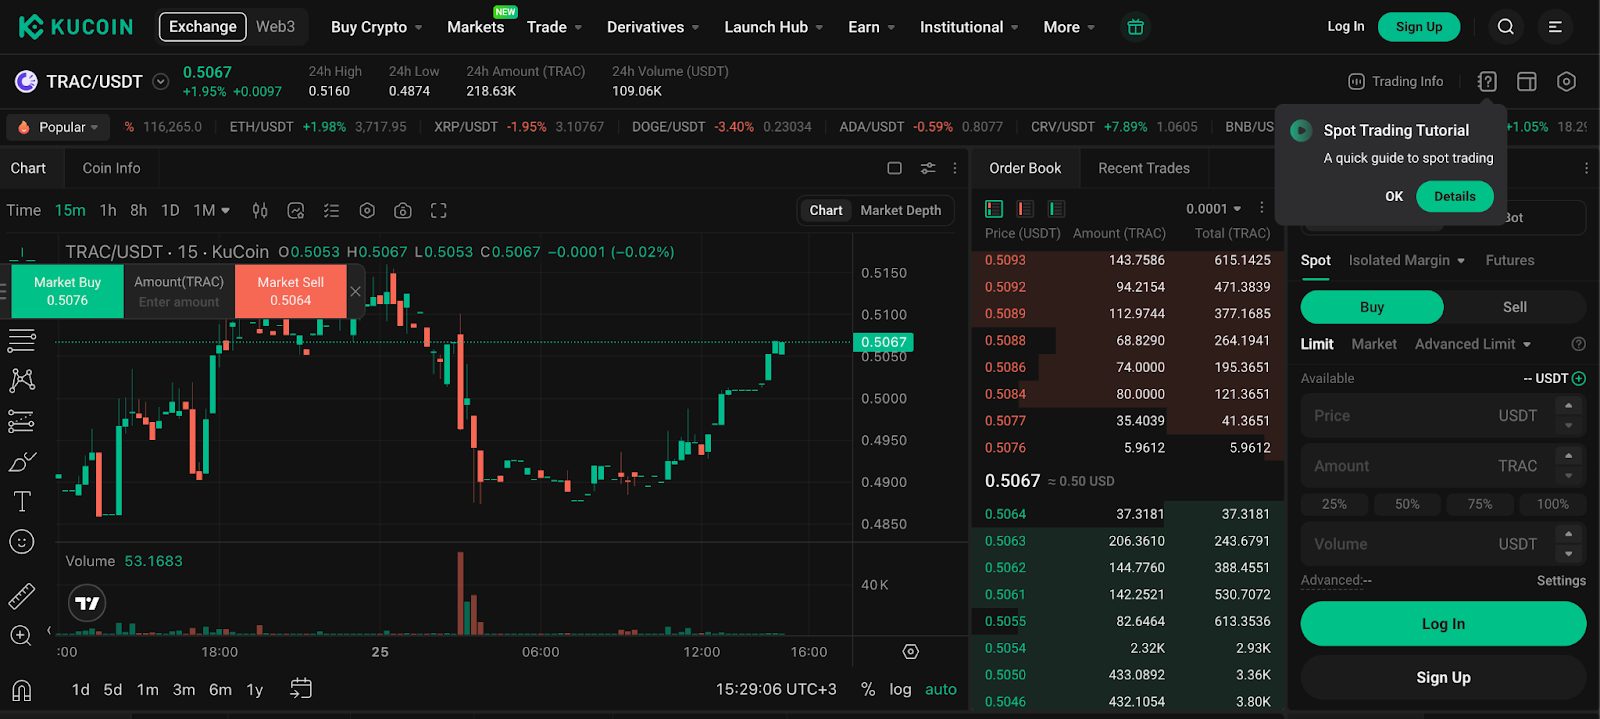
Task: Open chart panel adjust sliders icon
Action: click(928, 168)
